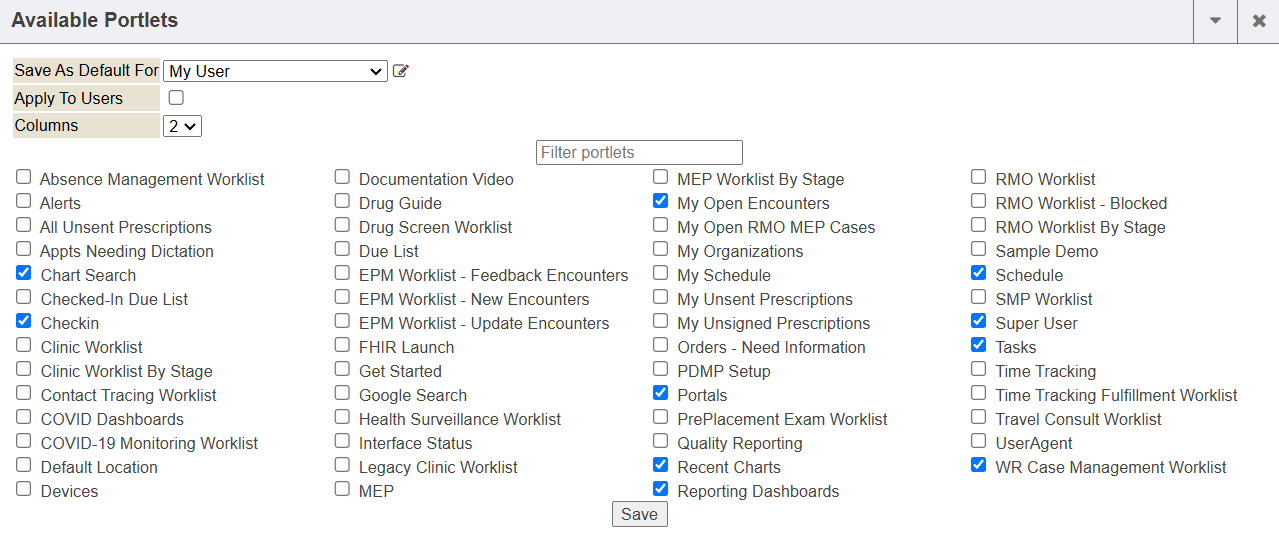Select the FHIR Launch portlet checkbox

(342, 345)
